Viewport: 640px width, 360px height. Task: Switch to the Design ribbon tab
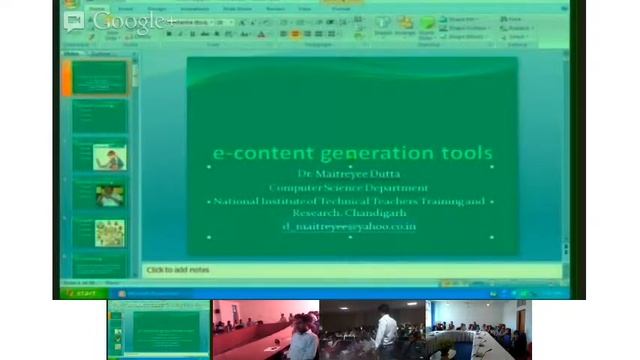[156, 8]
